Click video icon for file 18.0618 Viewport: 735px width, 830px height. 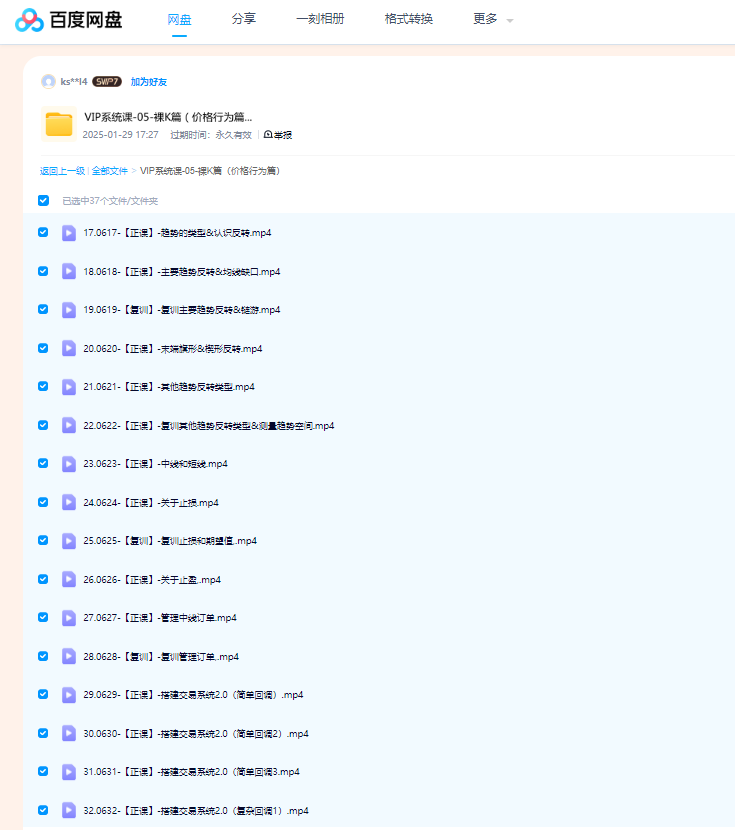(69, 272)
